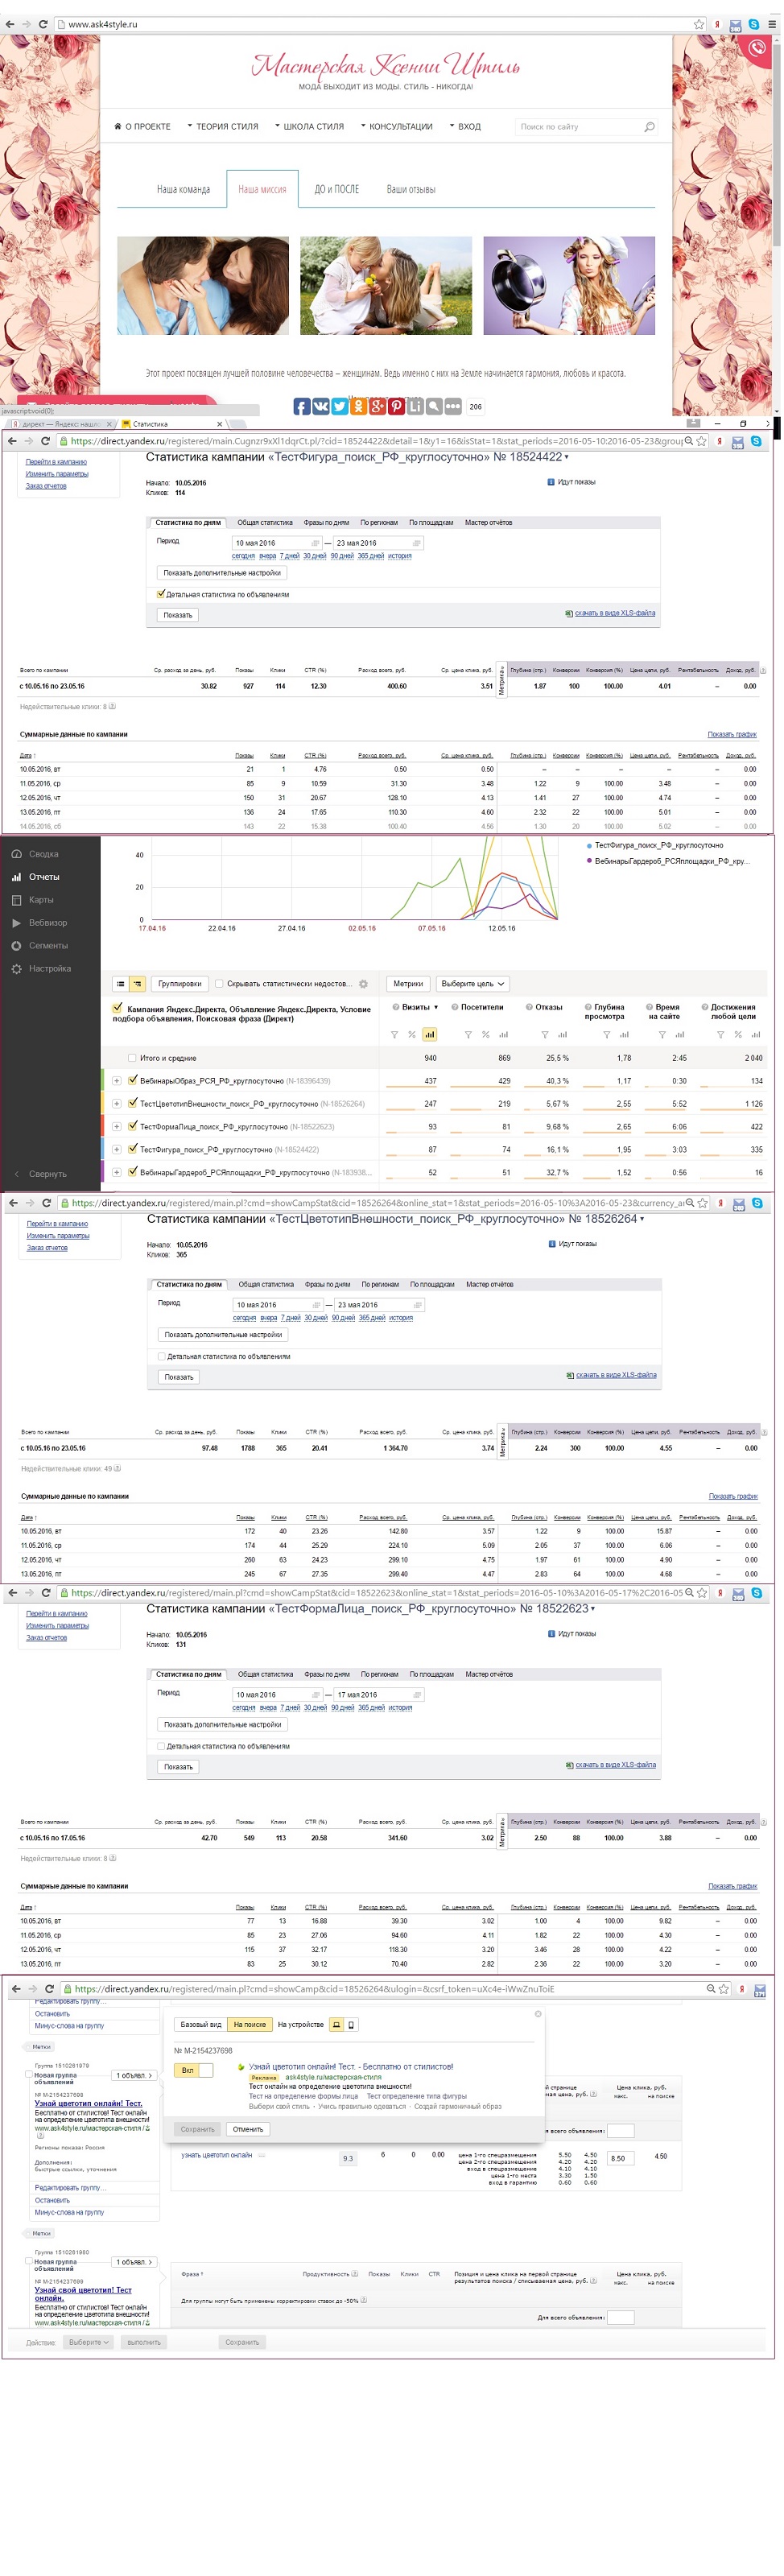Open Настройка in the Metrika sidebar
This screenshot has width=784, height=2576.
coord(49,971)
